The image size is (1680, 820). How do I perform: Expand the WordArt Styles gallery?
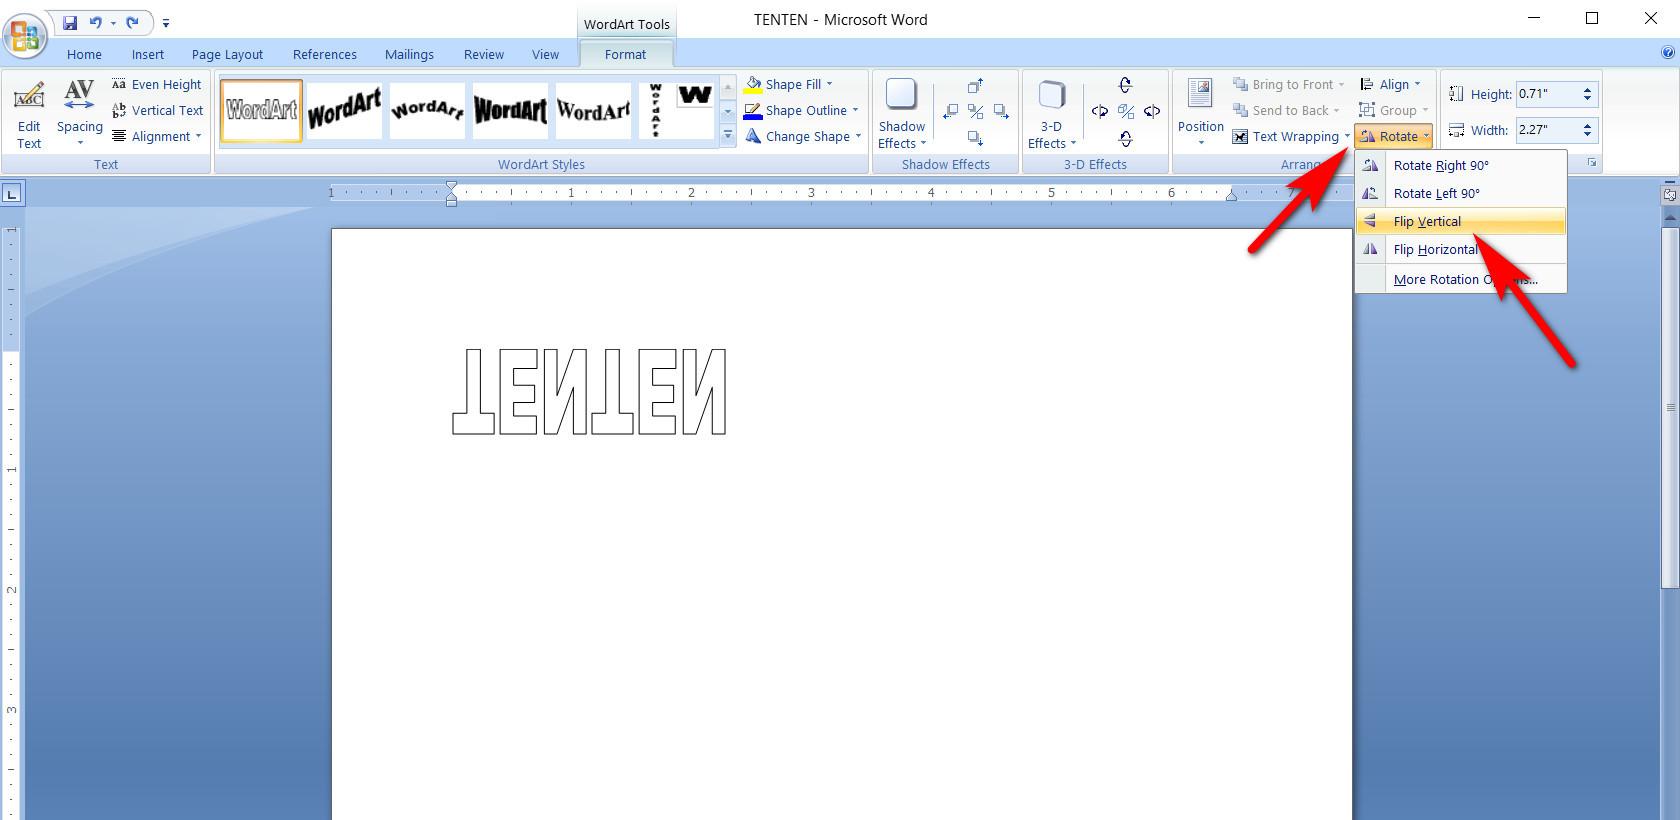point(728,136)
